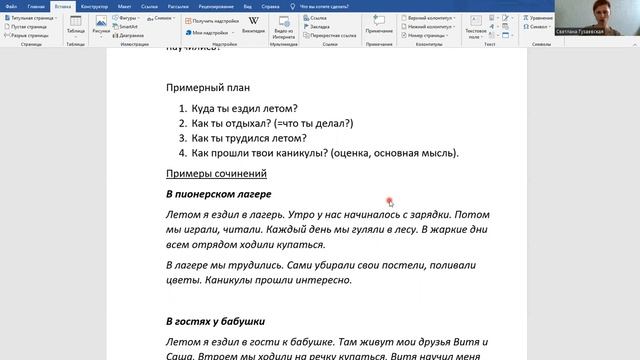The width and height of the screenshot is (640, 360).
Task: Insert WordArt styled text
Action: click(493, 27)
